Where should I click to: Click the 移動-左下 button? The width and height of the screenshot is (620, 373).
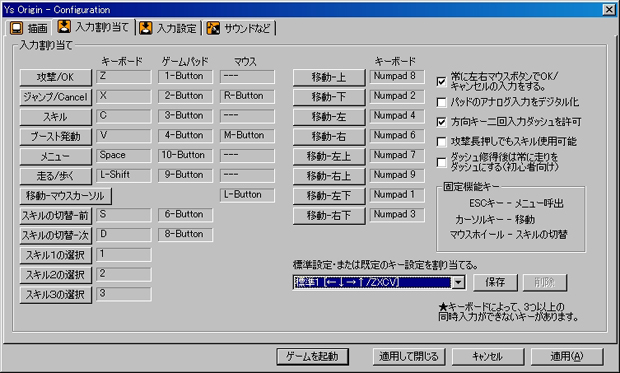click(329, 196)
